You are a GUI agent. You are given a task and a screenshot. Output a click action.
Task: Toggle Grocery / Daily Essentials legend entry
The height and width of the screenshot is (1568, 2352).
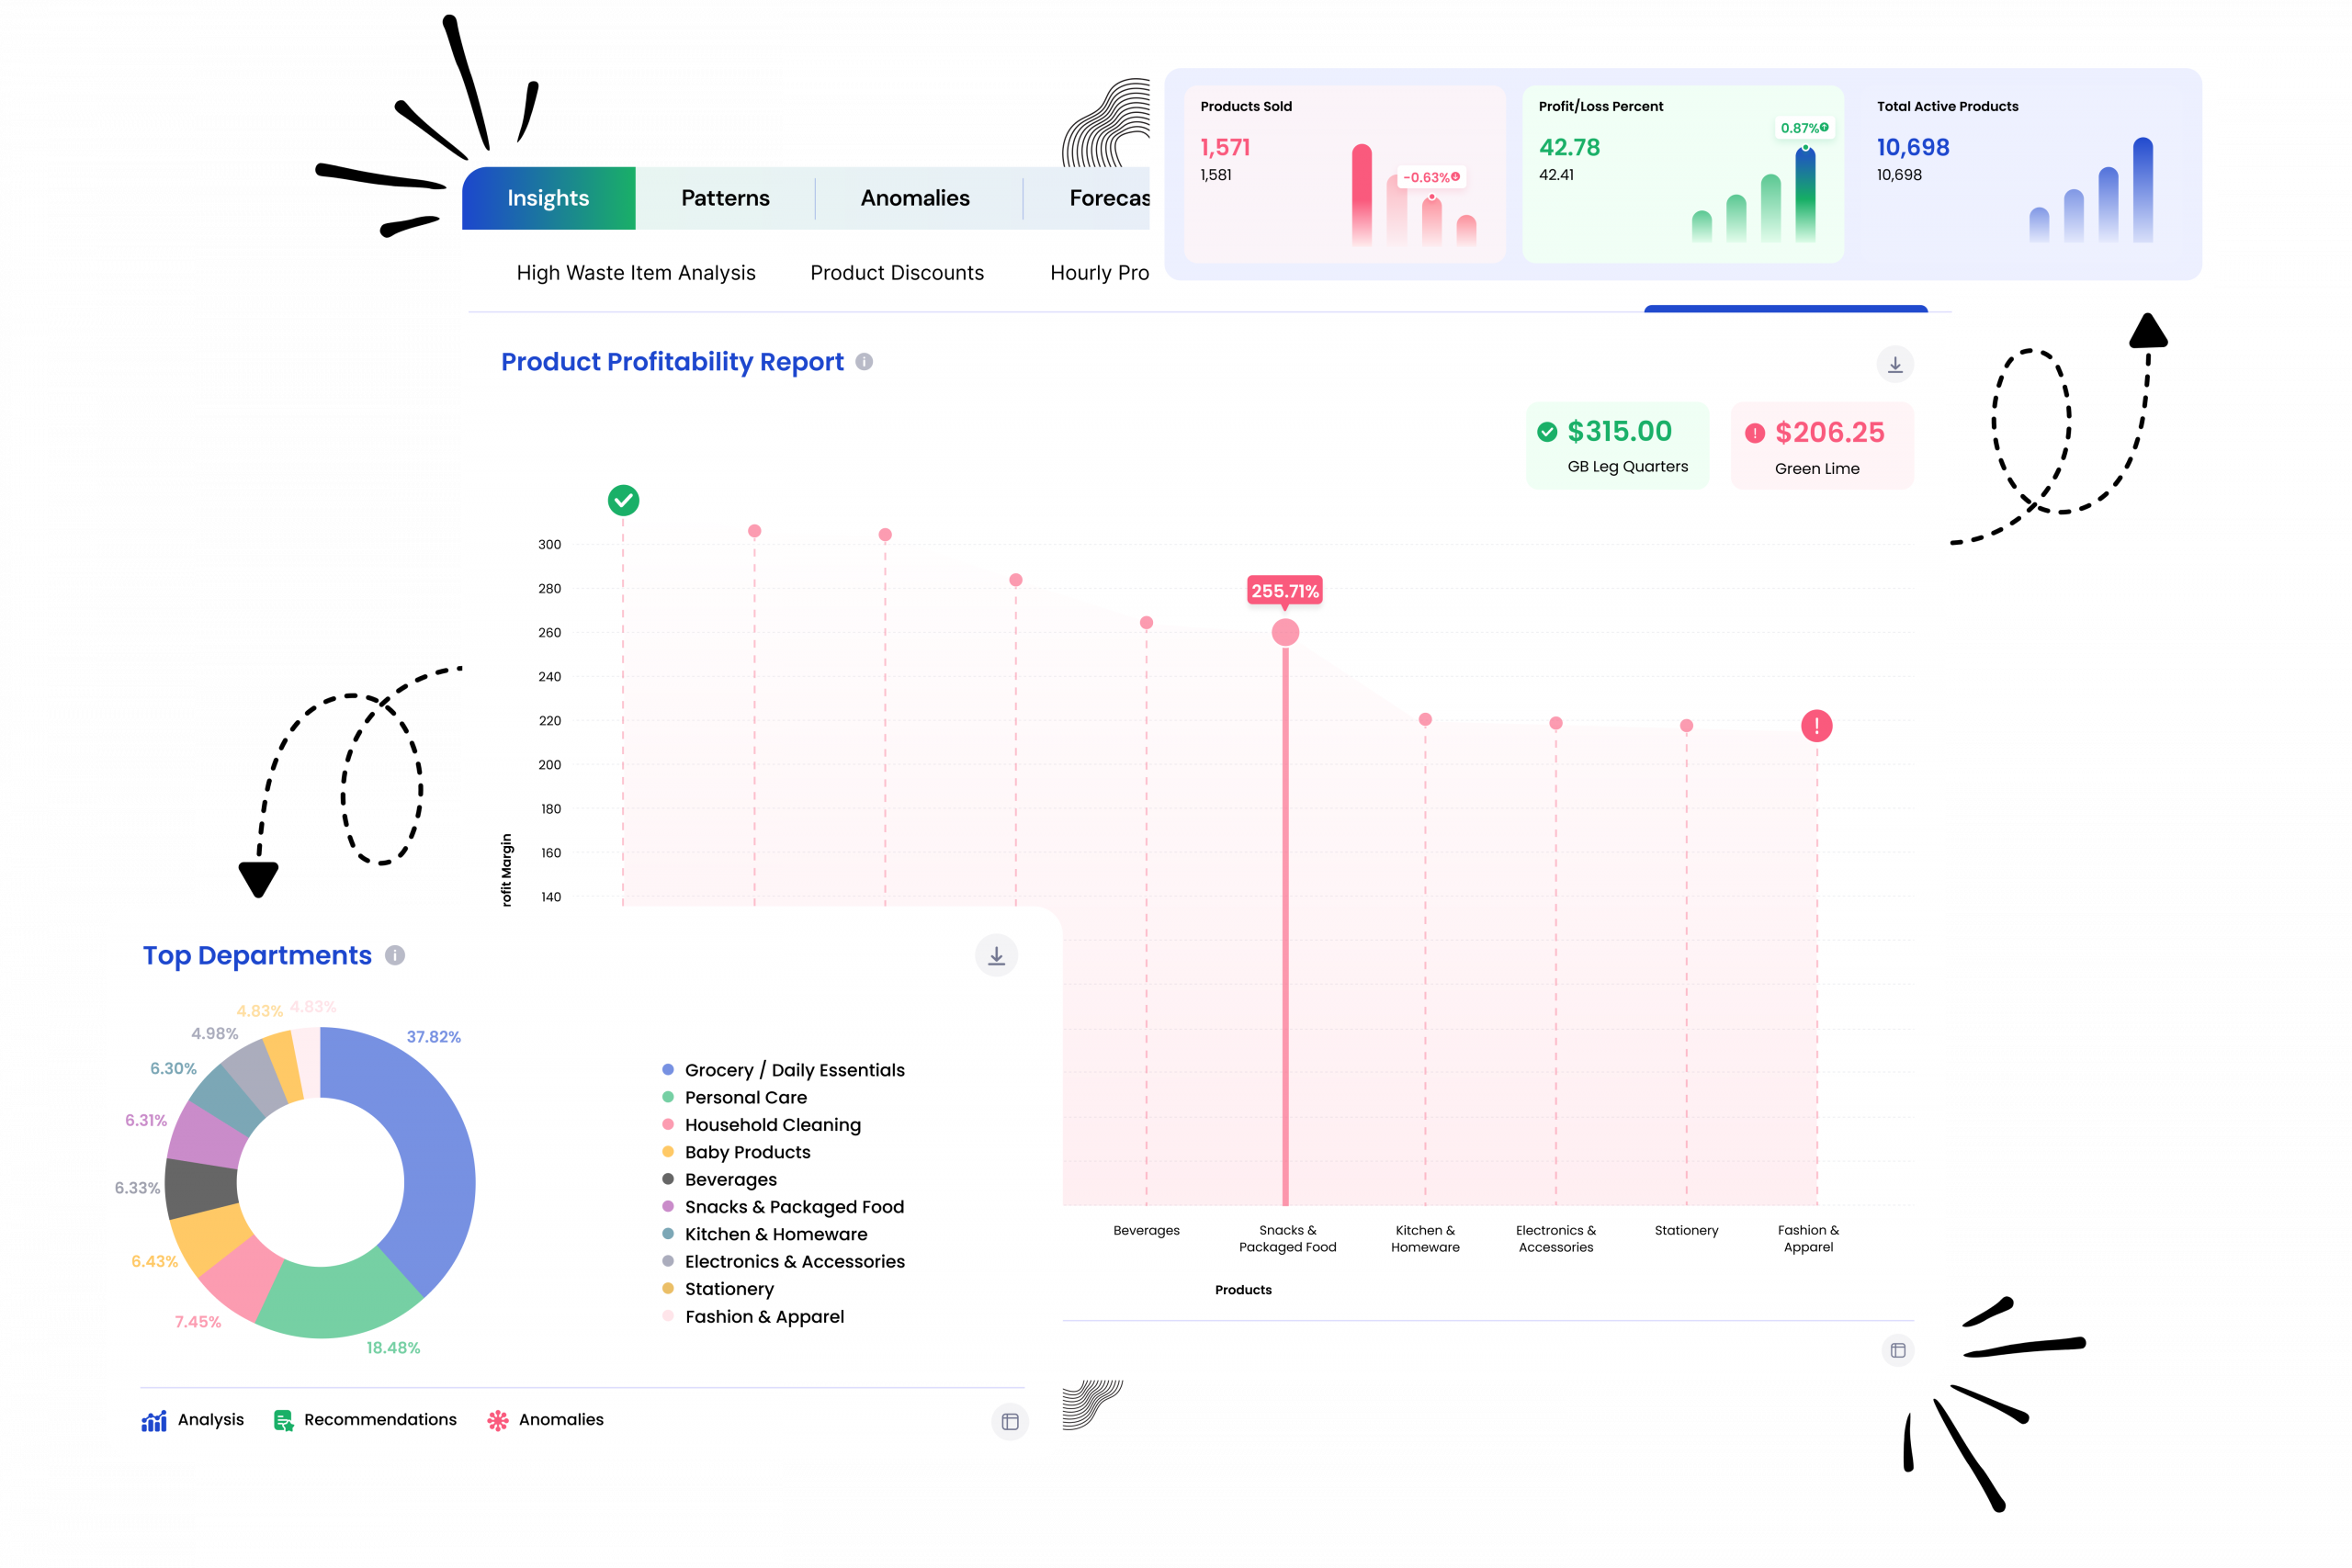[x=794, y=1070]
